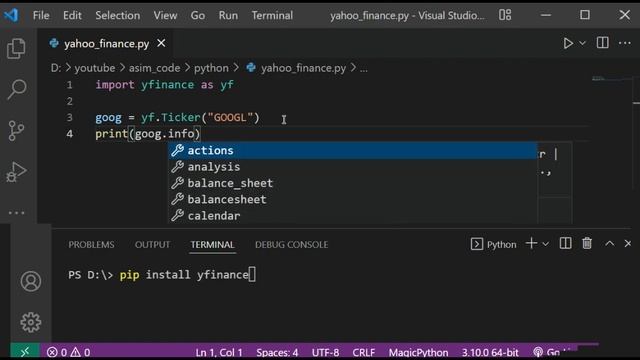The image size is (640, 360).
Task: Select the actions autocomplete suggestion
Action: 353,150
